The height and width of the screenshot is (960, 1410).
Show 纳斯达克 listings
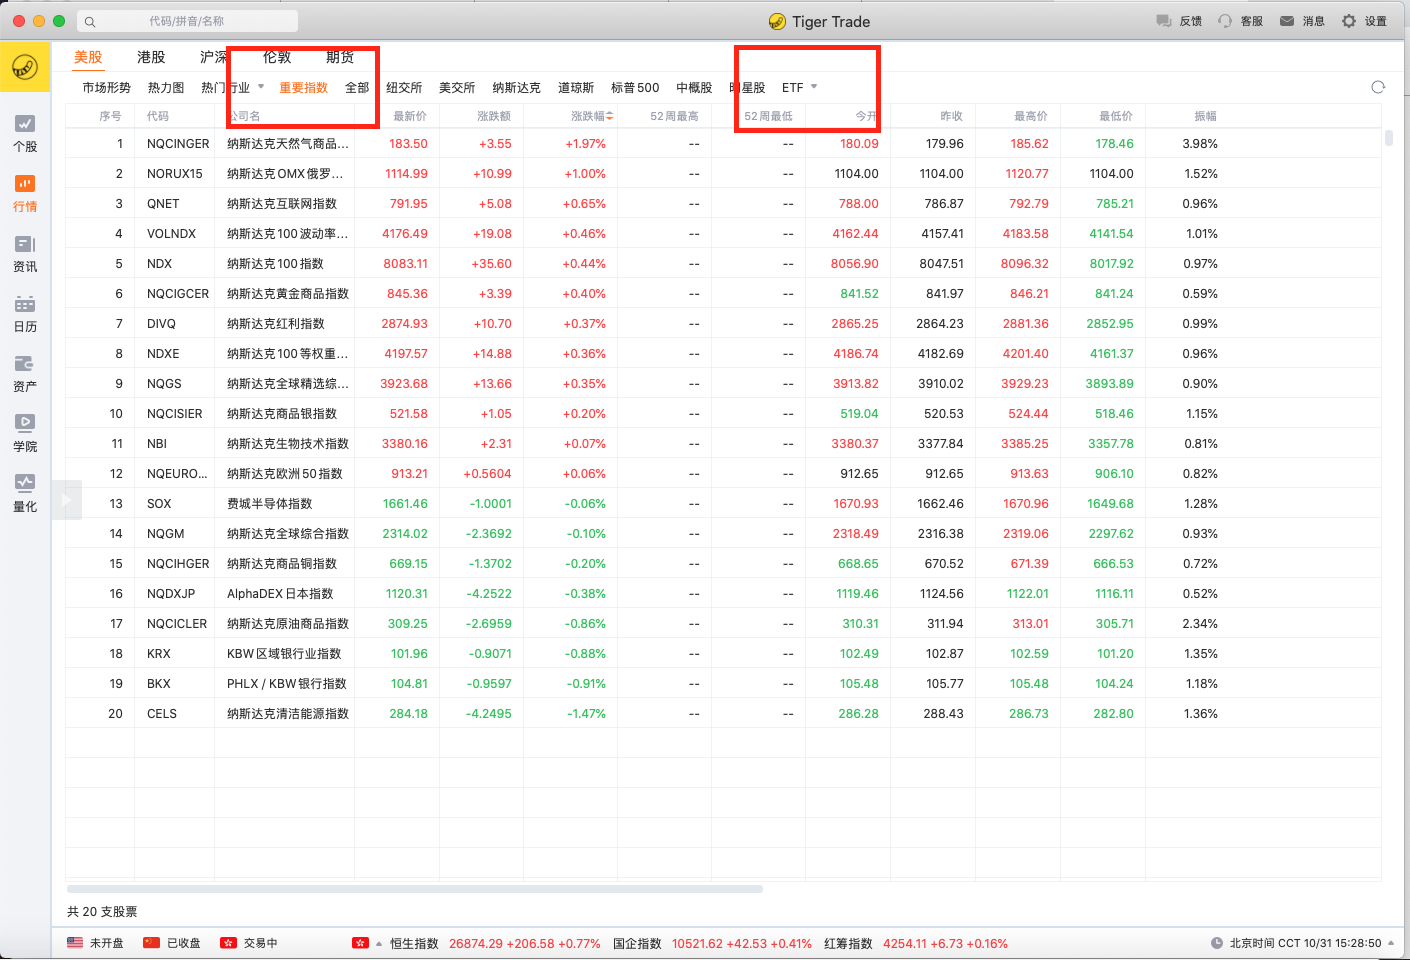(x=516, y=88)
